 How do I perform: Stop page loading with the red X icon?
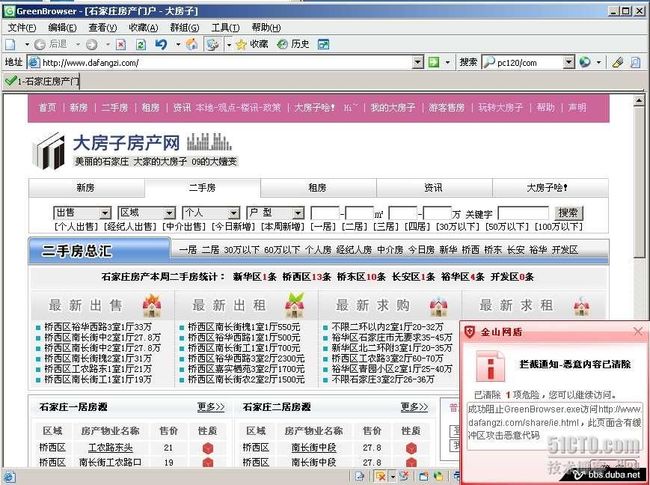pyautogui.click(x=121, y=44)
